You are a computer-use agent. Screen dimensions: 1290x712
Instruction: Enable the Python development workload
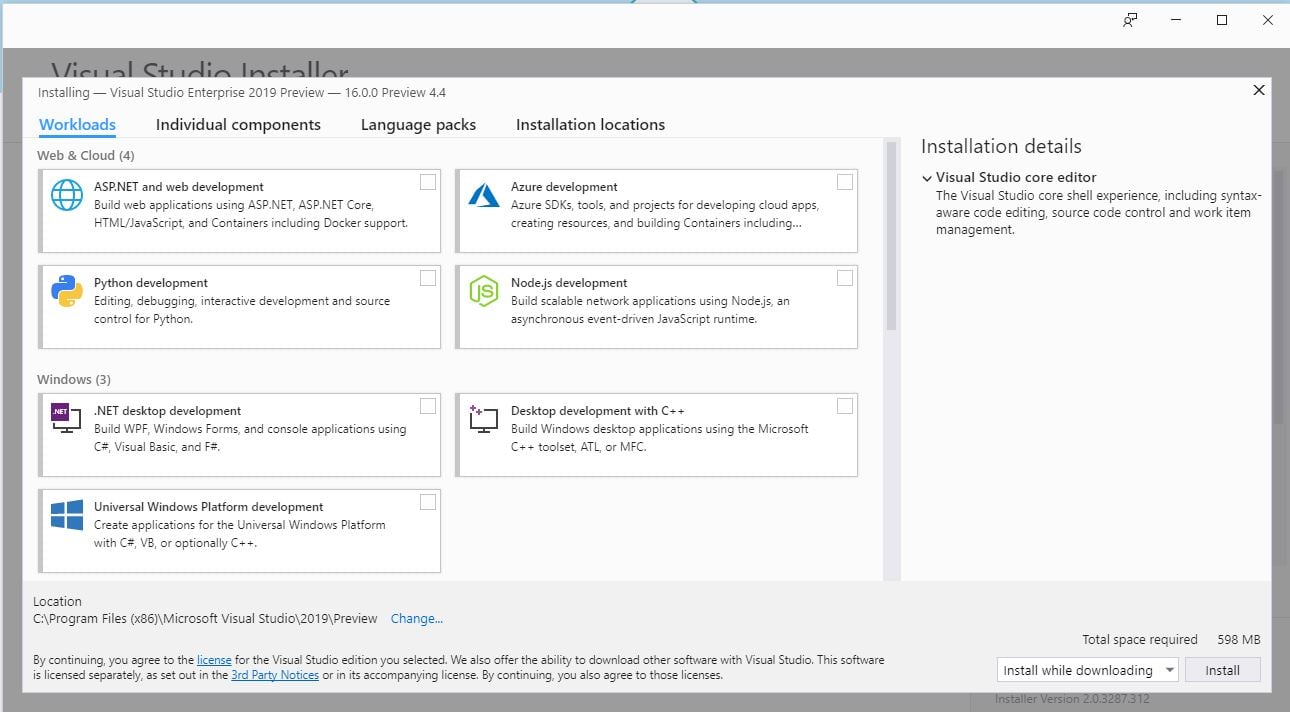click(428, 278)
